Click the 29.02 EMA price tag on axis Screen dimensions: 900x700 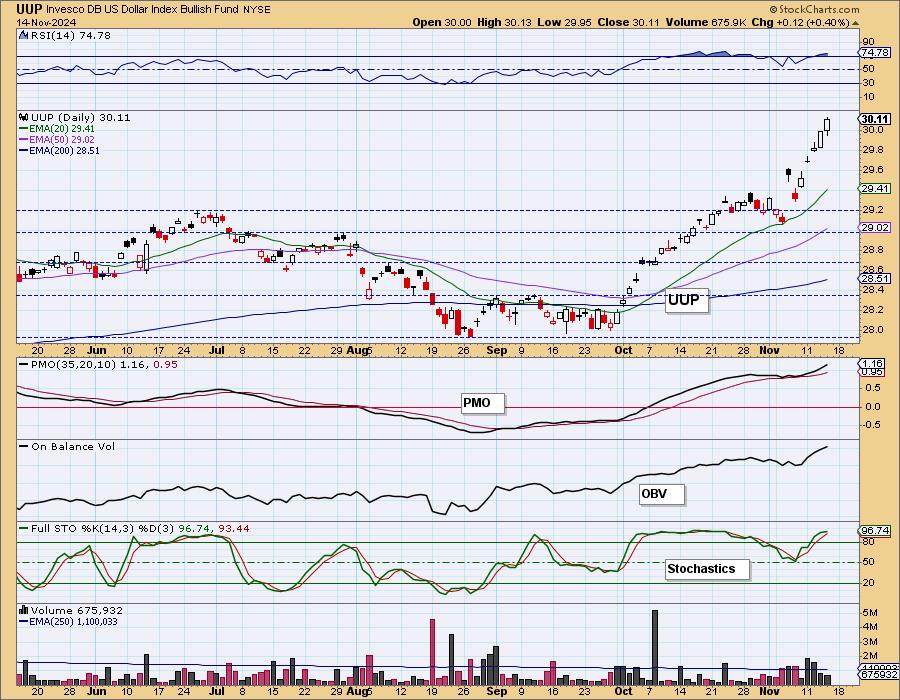[x=875, y=228]
